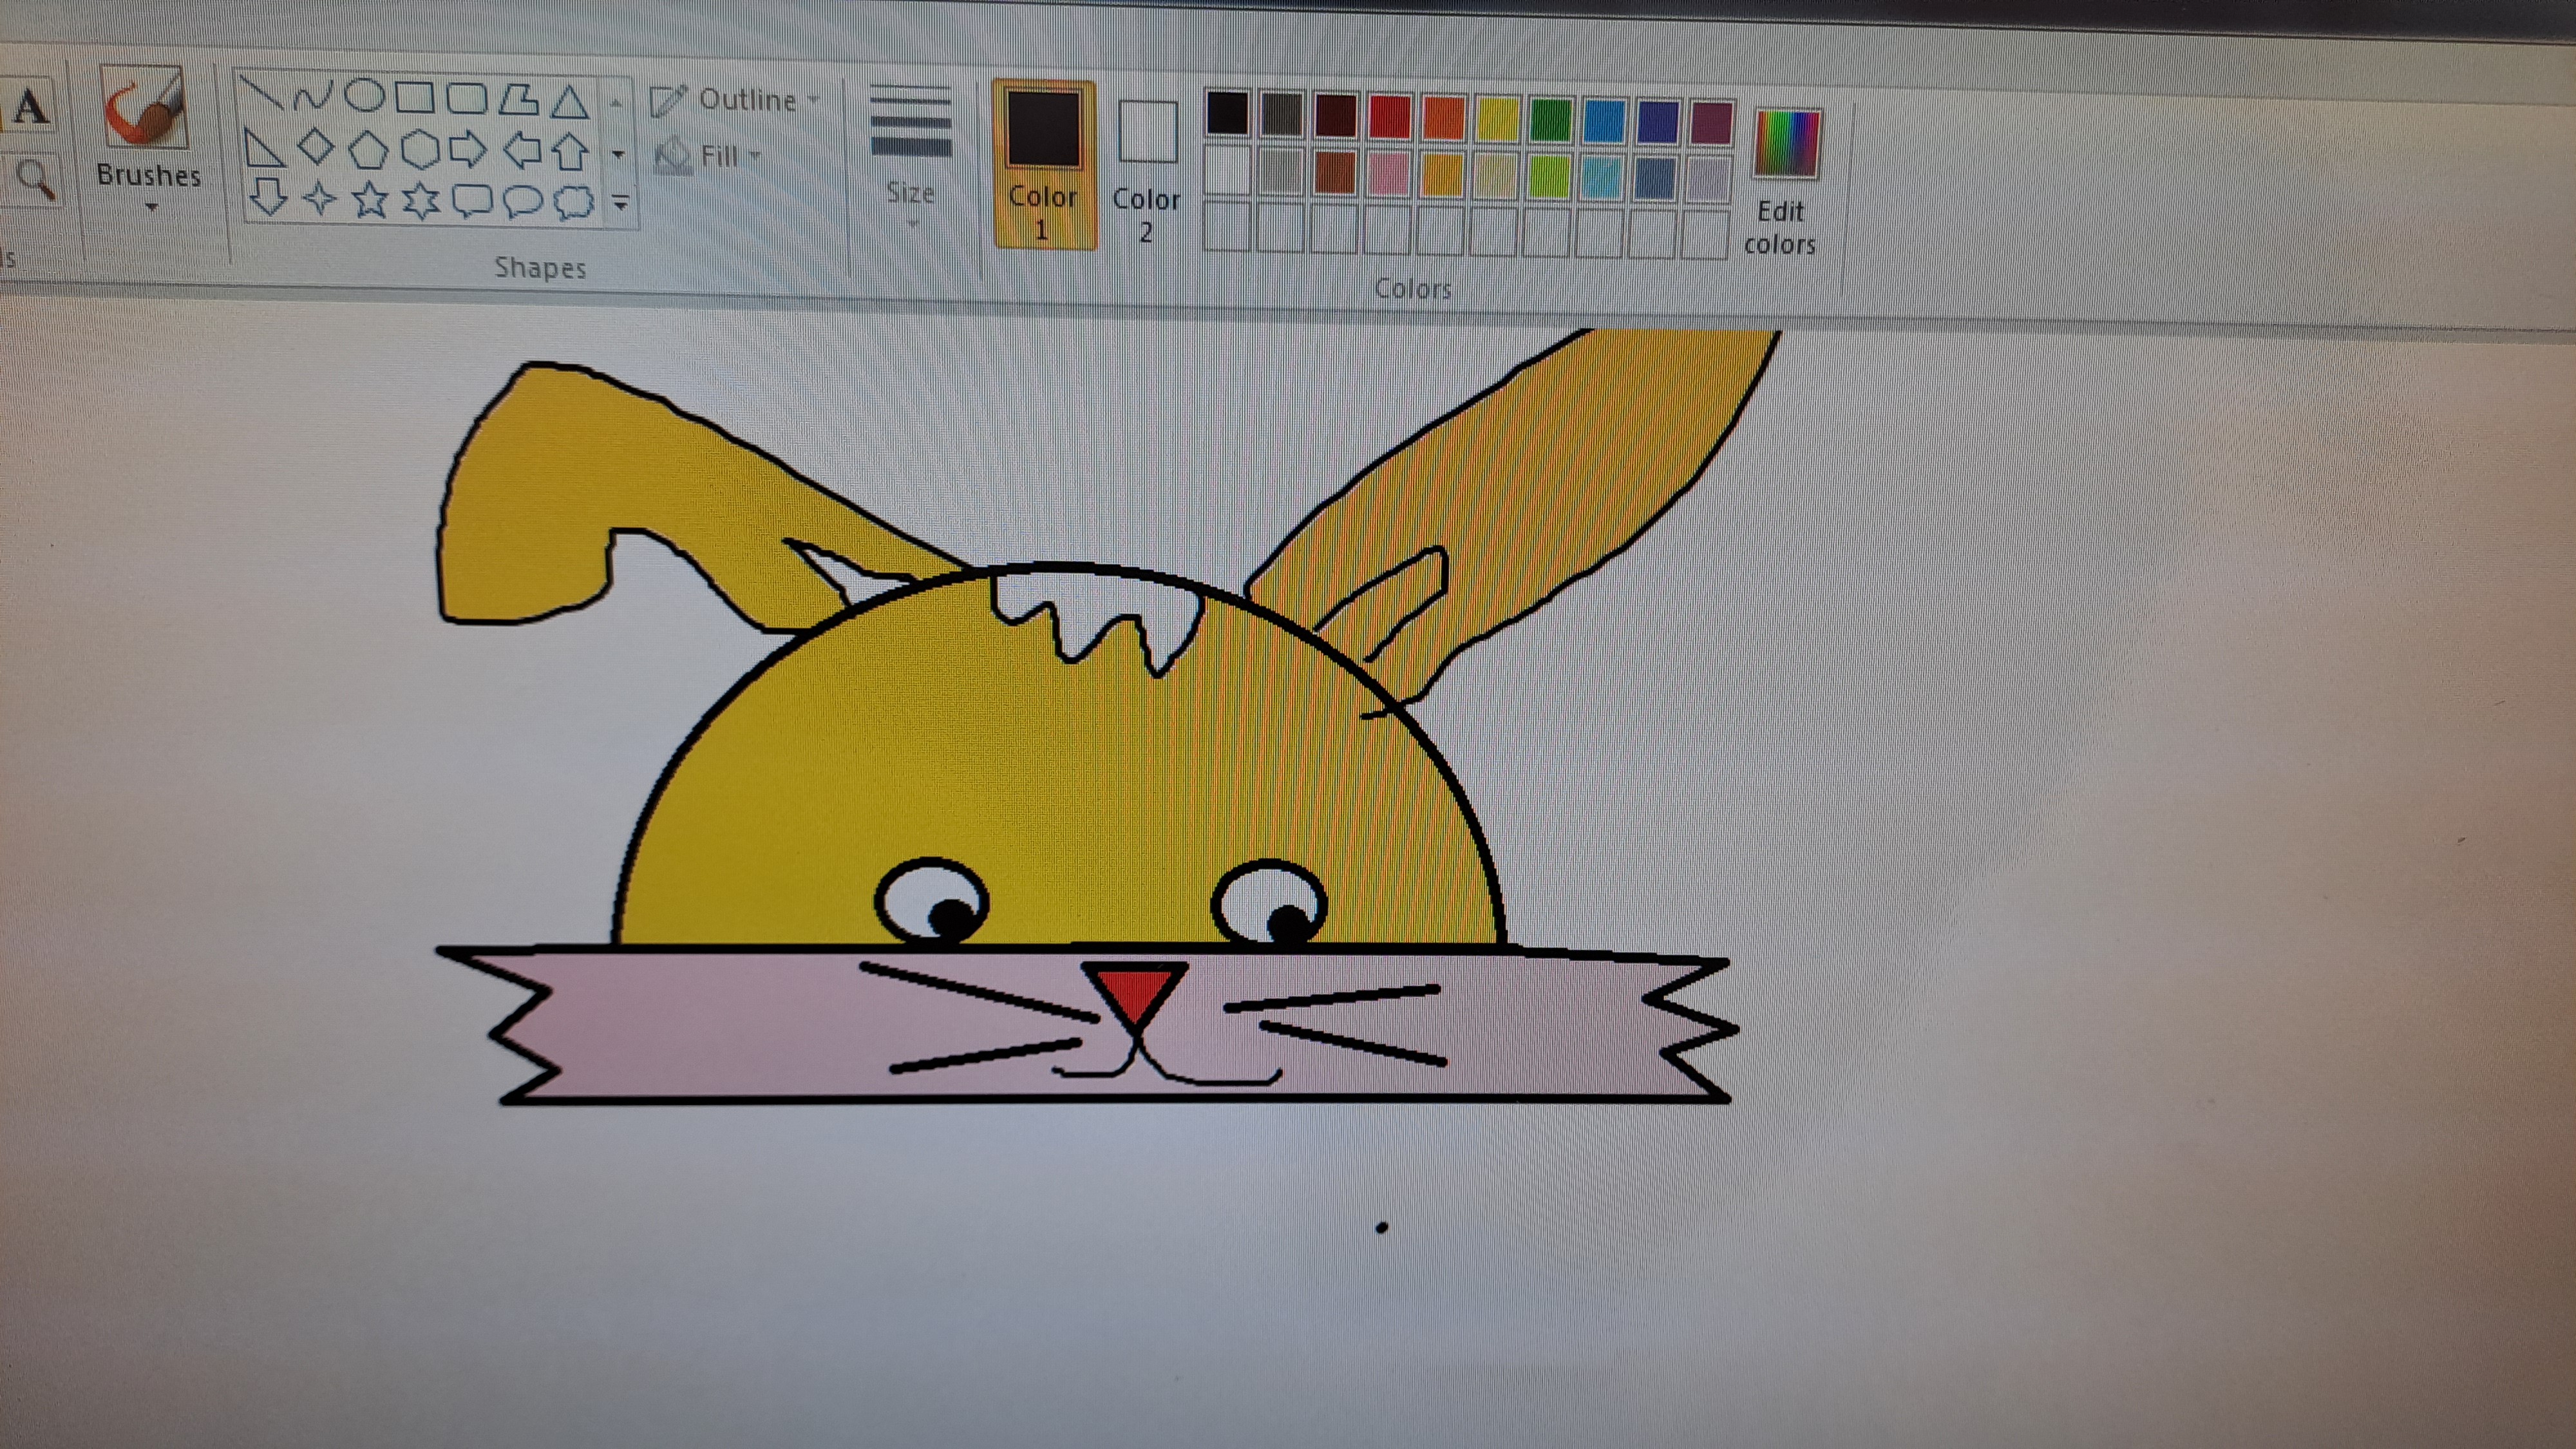Select the Oval shape
This screenshot has width=2576, height=1449.
click(x=364, y=97)
